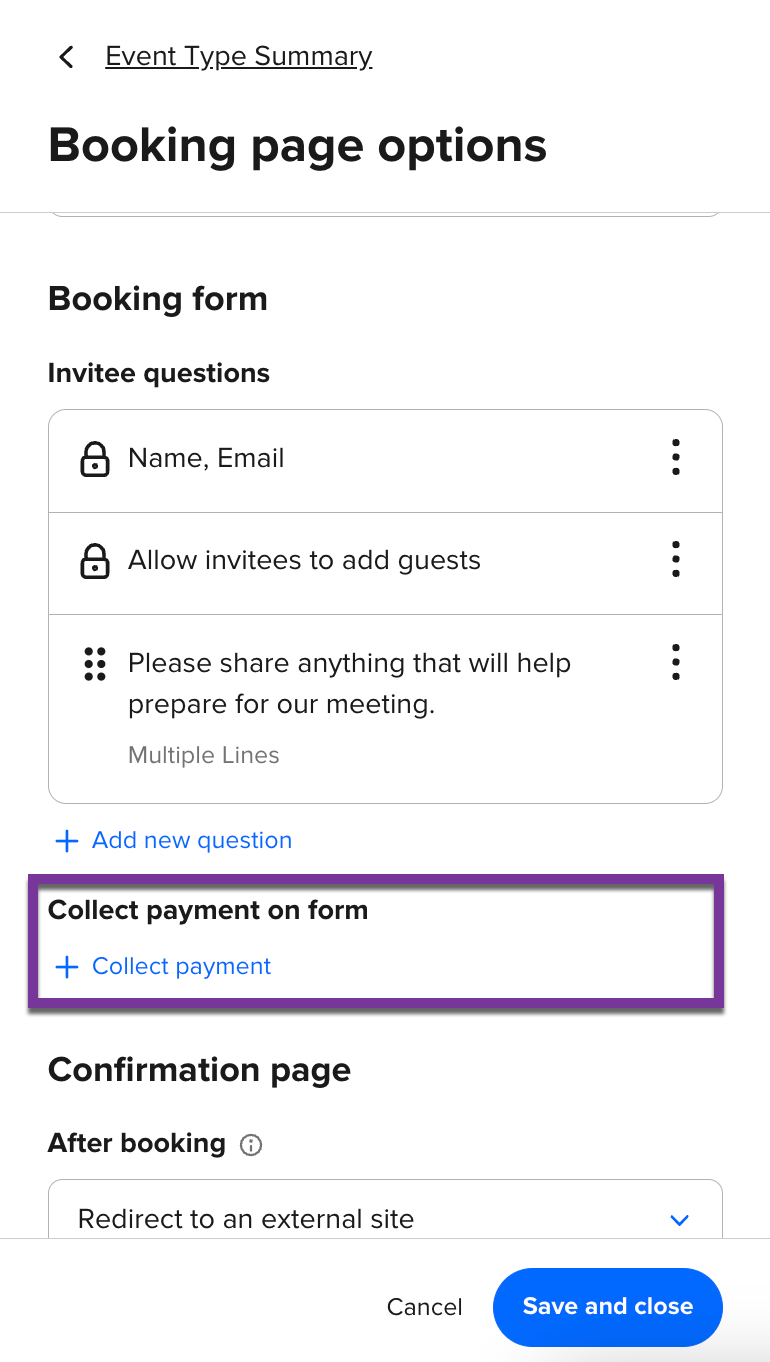Screen dimensions: 770x1362
Task: Click the Save and close button
Action: pos(607,1307)
